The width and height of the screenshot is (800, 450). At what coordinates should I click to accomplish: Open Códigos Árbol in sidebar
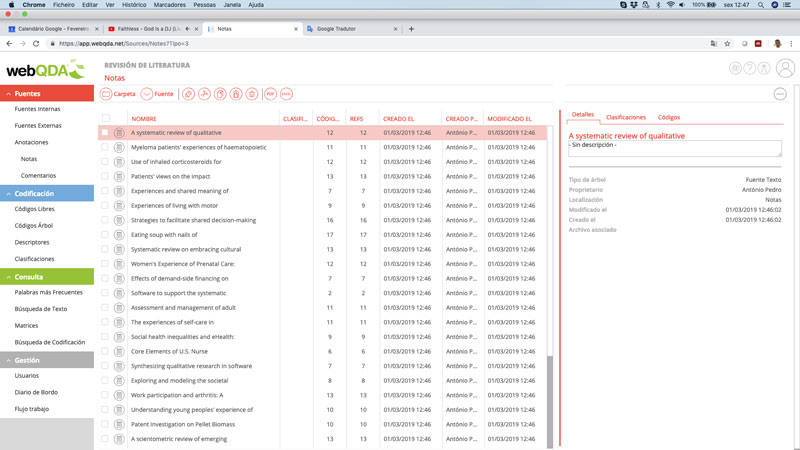tap(34, 226)
